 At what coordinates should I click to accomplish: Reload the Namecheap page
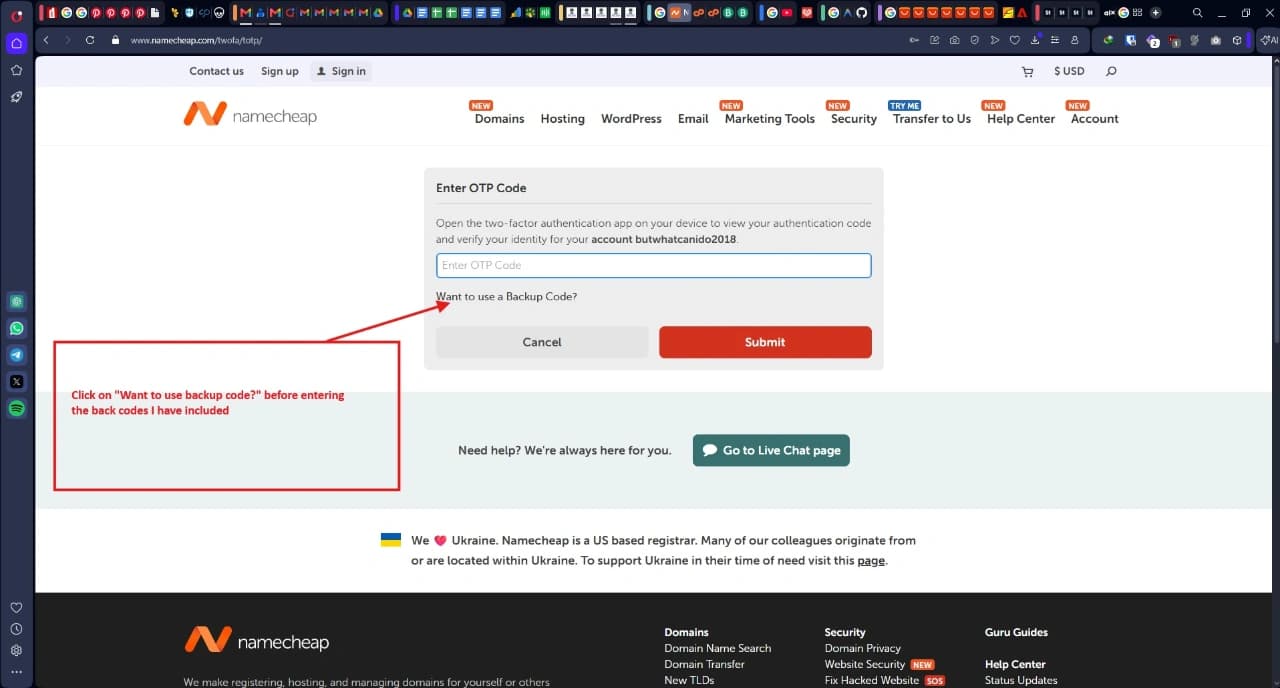pyautogui.click(x=90, y=40)
